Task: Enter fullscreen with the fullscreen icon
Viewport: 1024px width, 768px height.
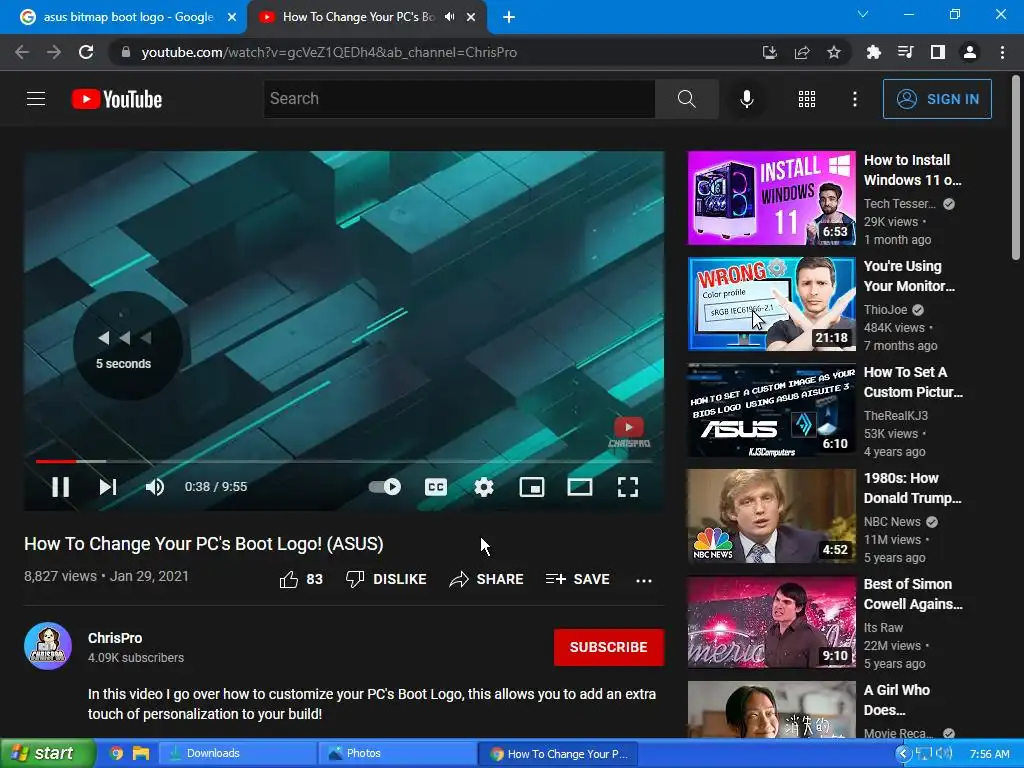Action: [x=628, y=487]
